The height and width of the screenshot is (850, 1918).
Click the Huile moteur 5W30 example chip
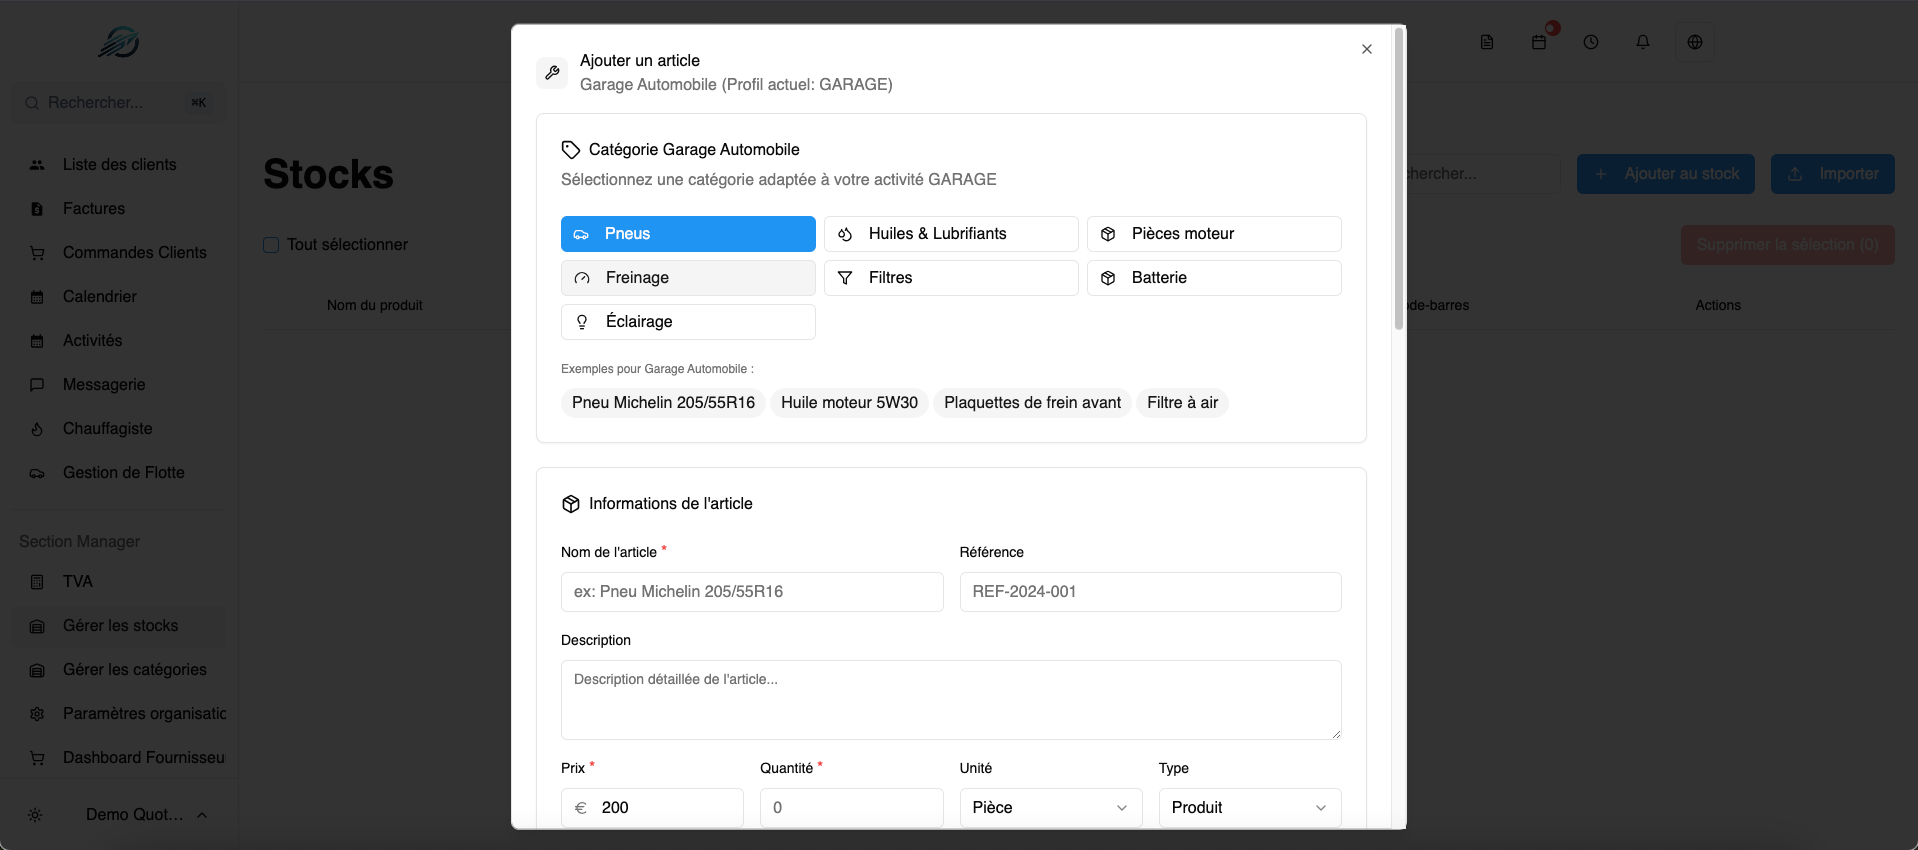[x=849, y=403]
